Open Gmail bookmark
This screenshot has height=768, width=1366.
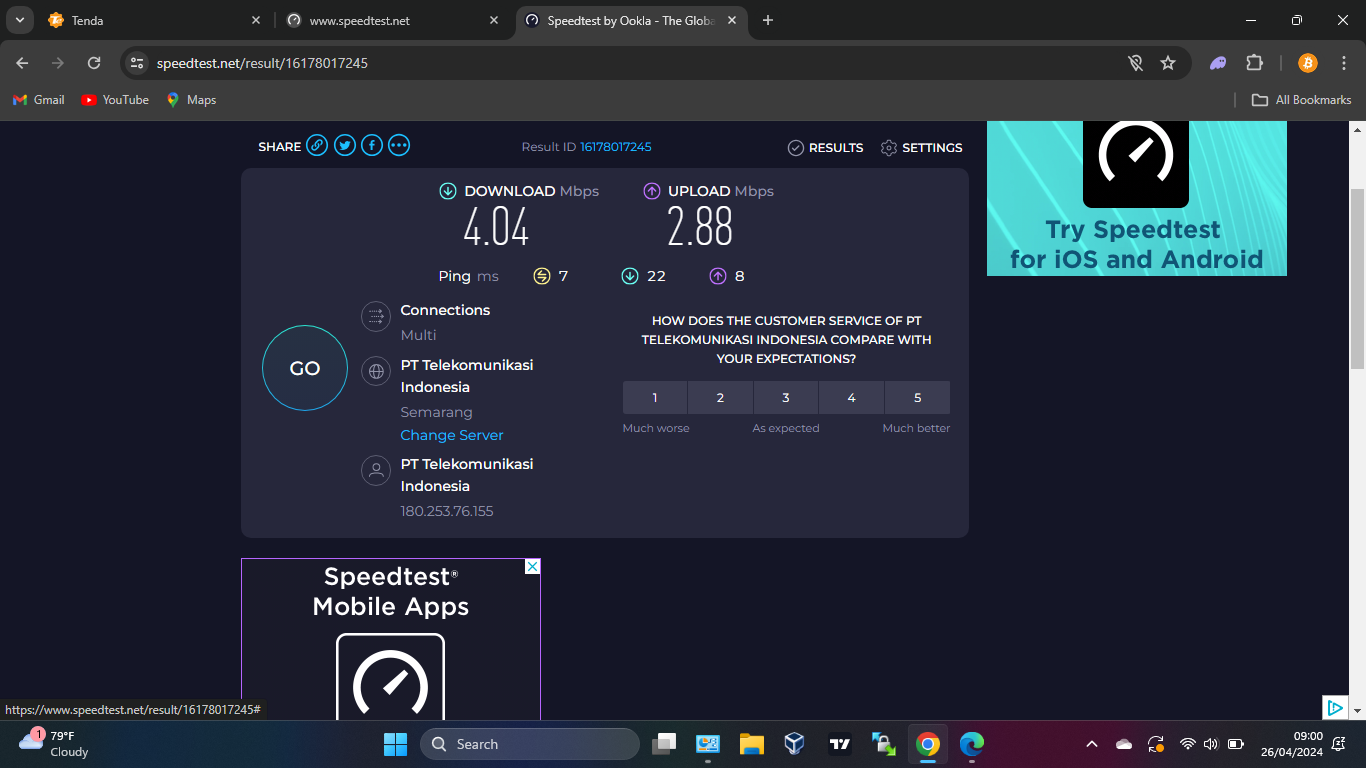(x=38, y=100)
